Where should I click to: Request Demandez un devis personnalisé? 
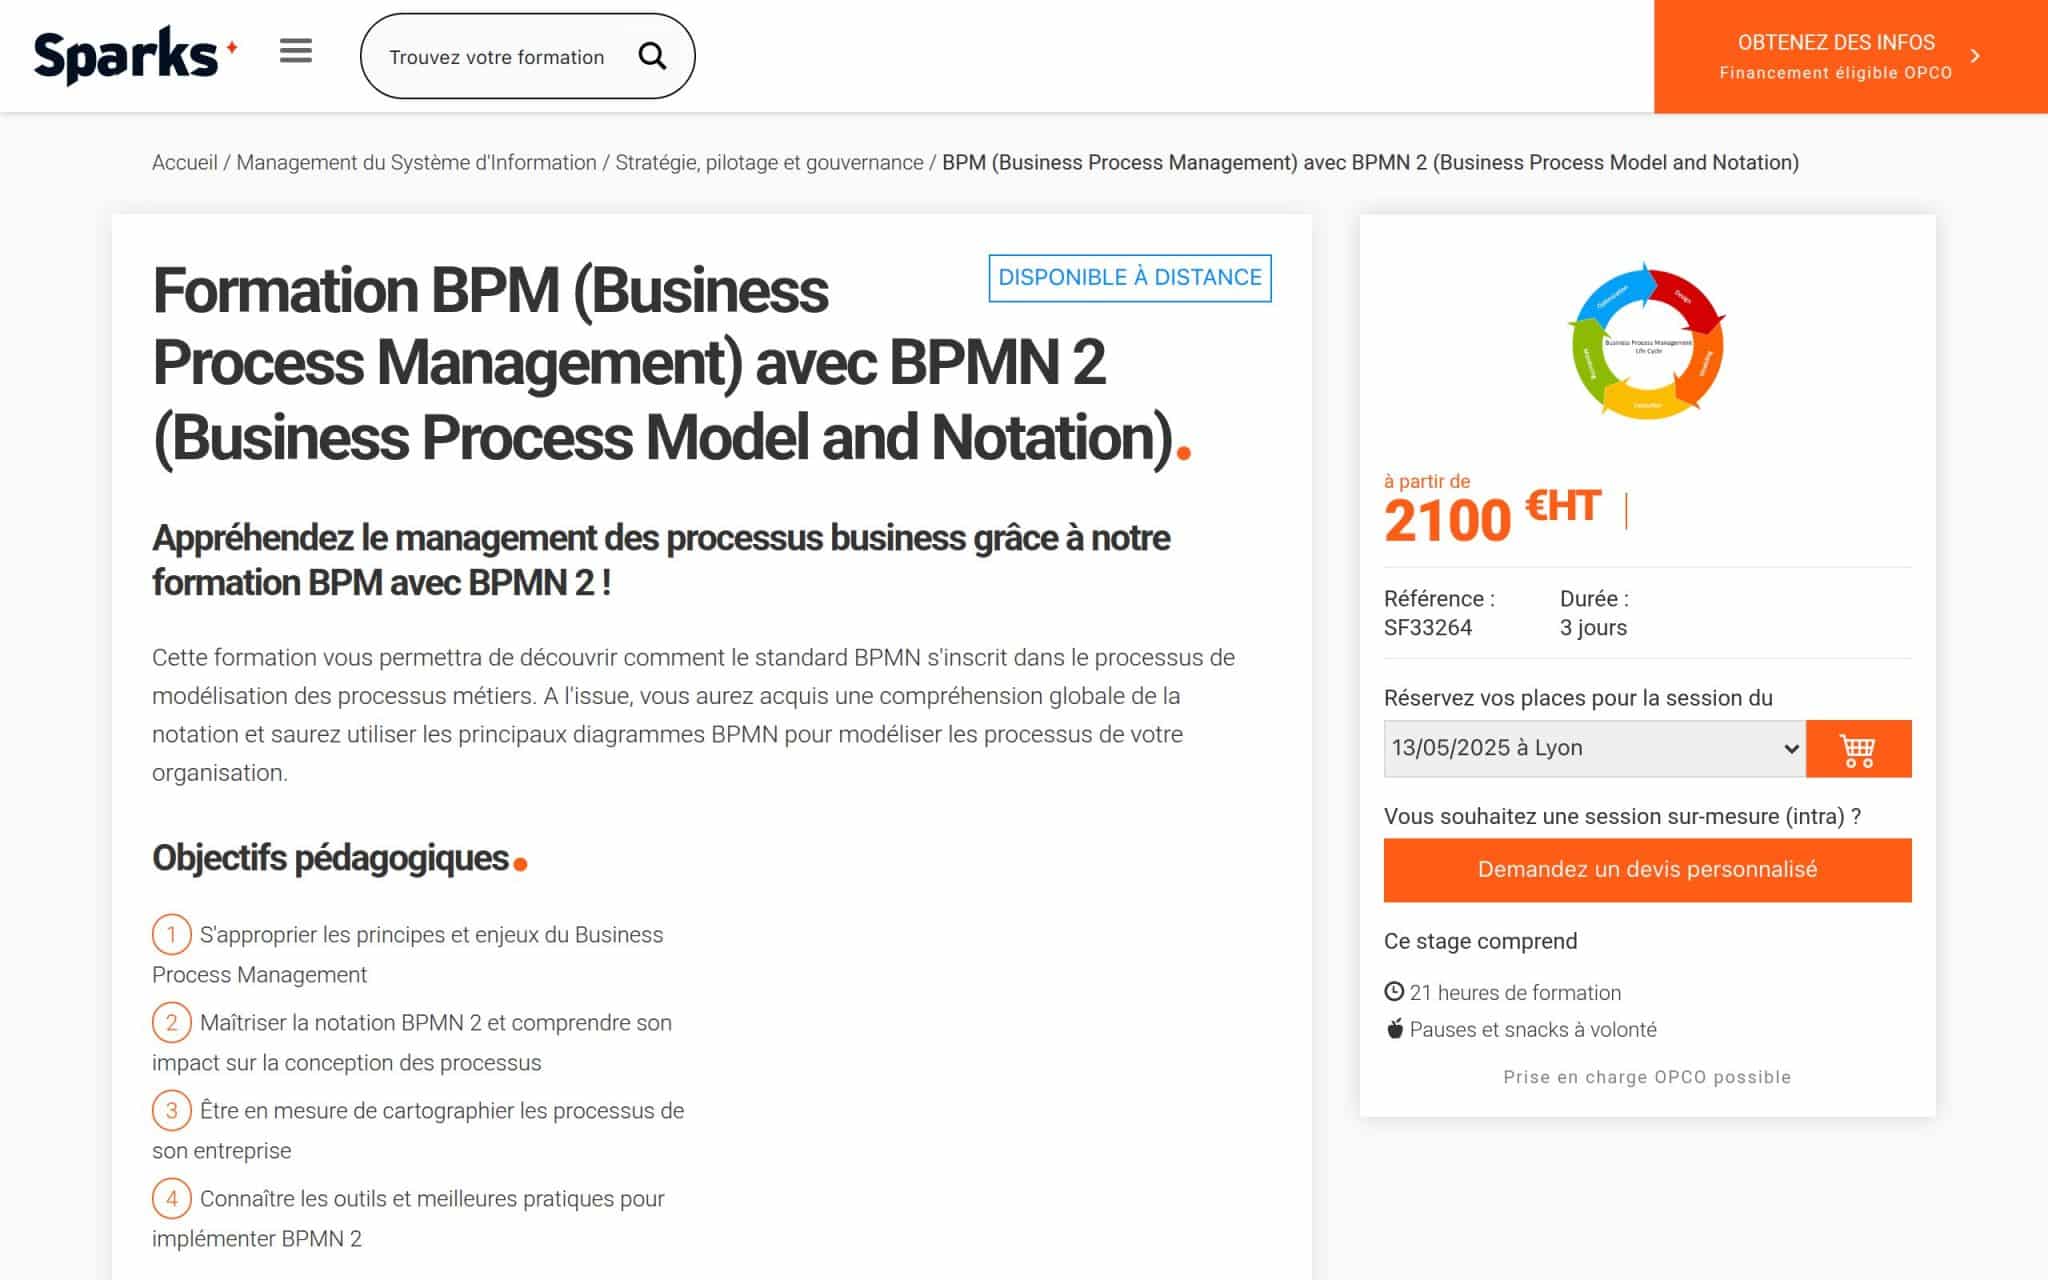1647,870
